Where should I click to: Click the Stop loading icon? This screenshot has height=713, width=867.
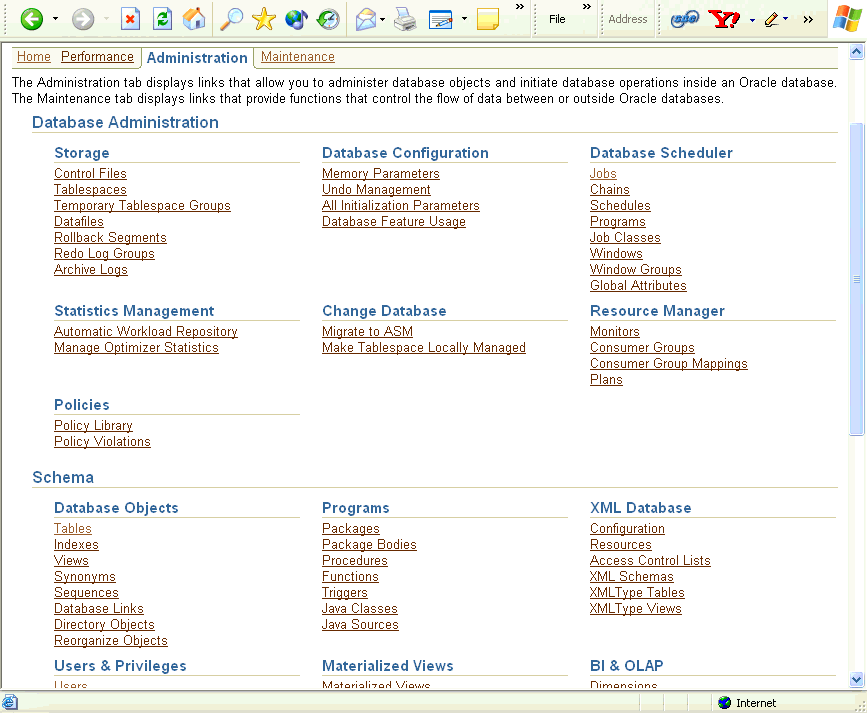click(130, 19)
